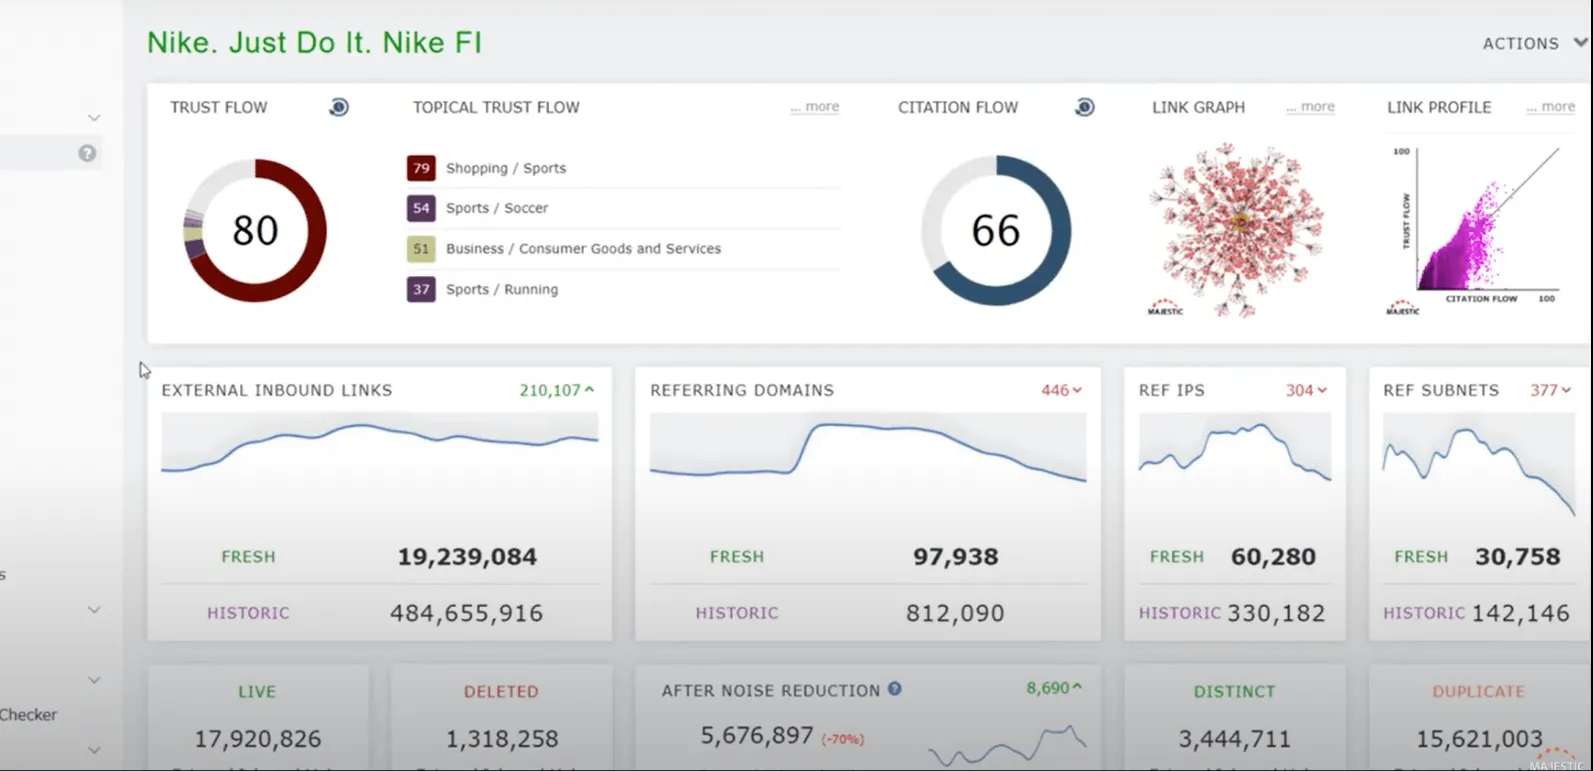Click the Trust Flow 80 donut chart
The height and width of the screenshot is (771, 1593).
255,230
